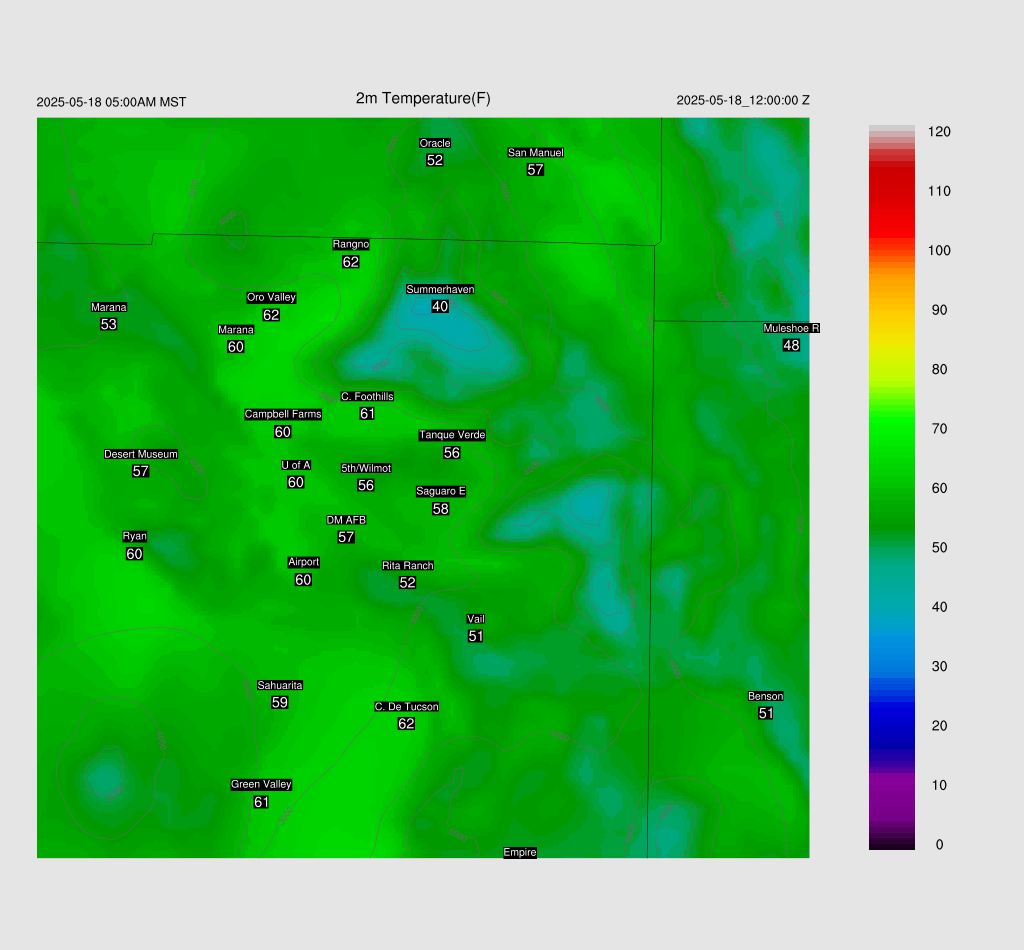
Task: Pick the U of A station label
Action: click(x=296, y=465)
